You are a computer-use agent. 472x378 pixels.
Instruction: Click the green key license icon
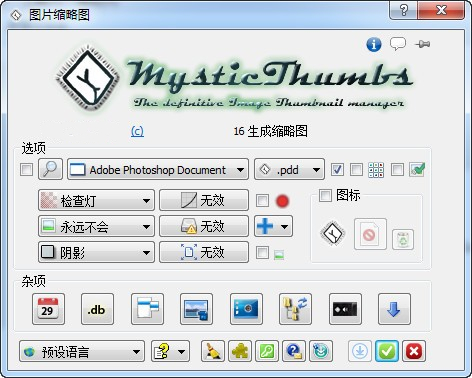(267, 351)
